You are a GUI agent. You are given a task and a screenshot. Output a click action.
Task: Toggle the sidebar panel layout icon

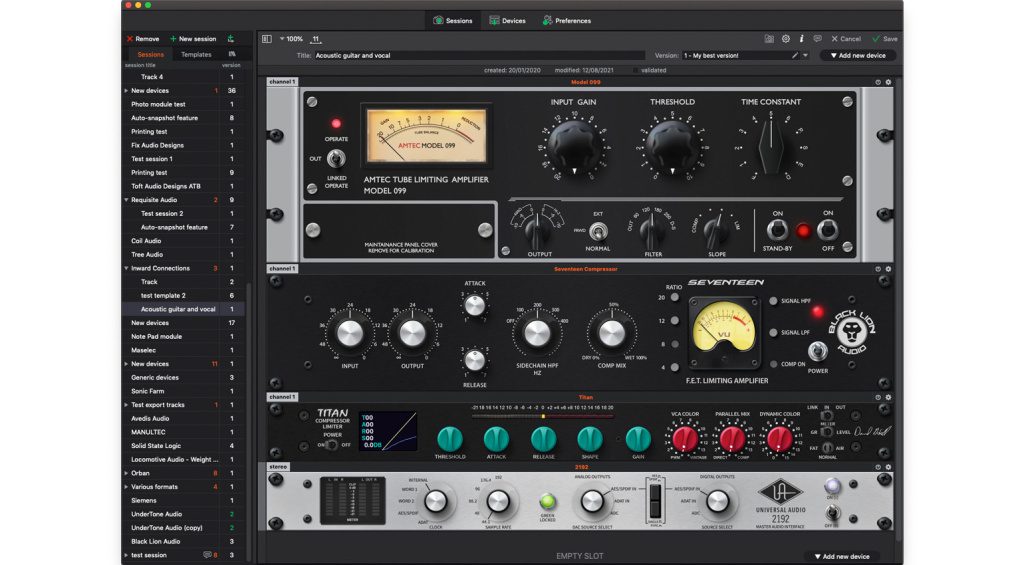[266, 39]
